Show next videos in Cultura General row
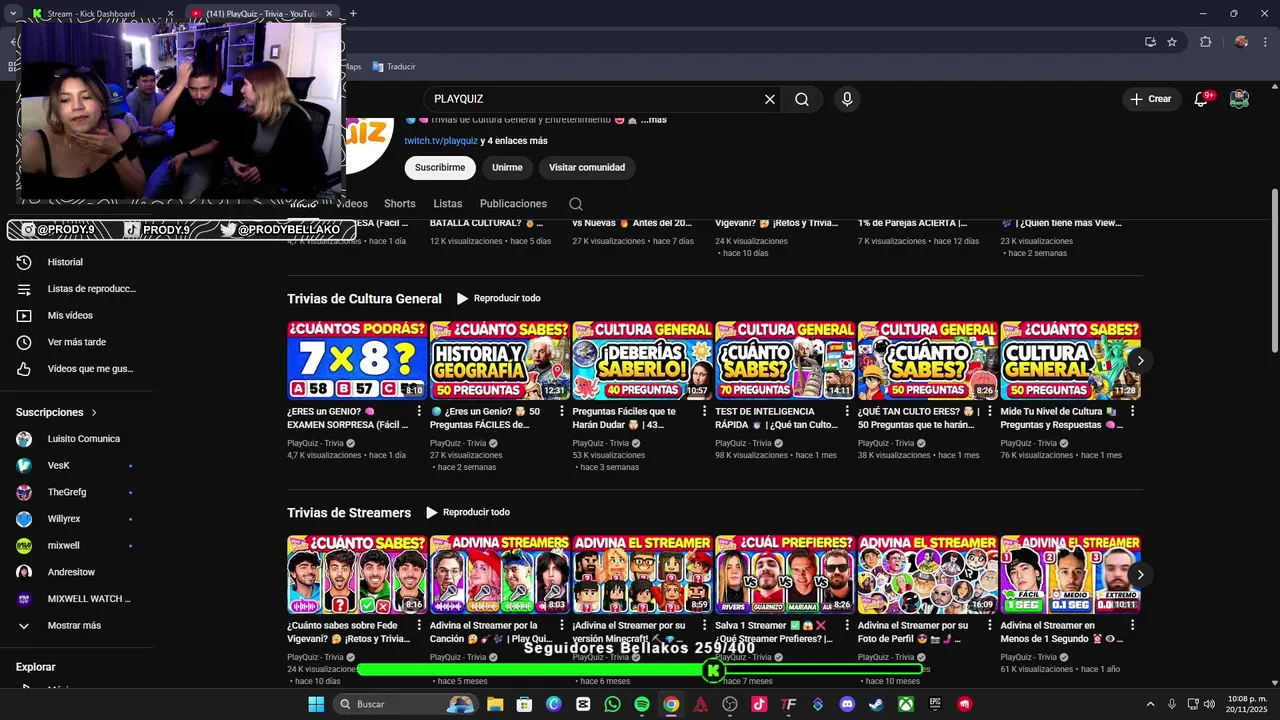Screen dimensions: 1280x720 click(1140, 360)
